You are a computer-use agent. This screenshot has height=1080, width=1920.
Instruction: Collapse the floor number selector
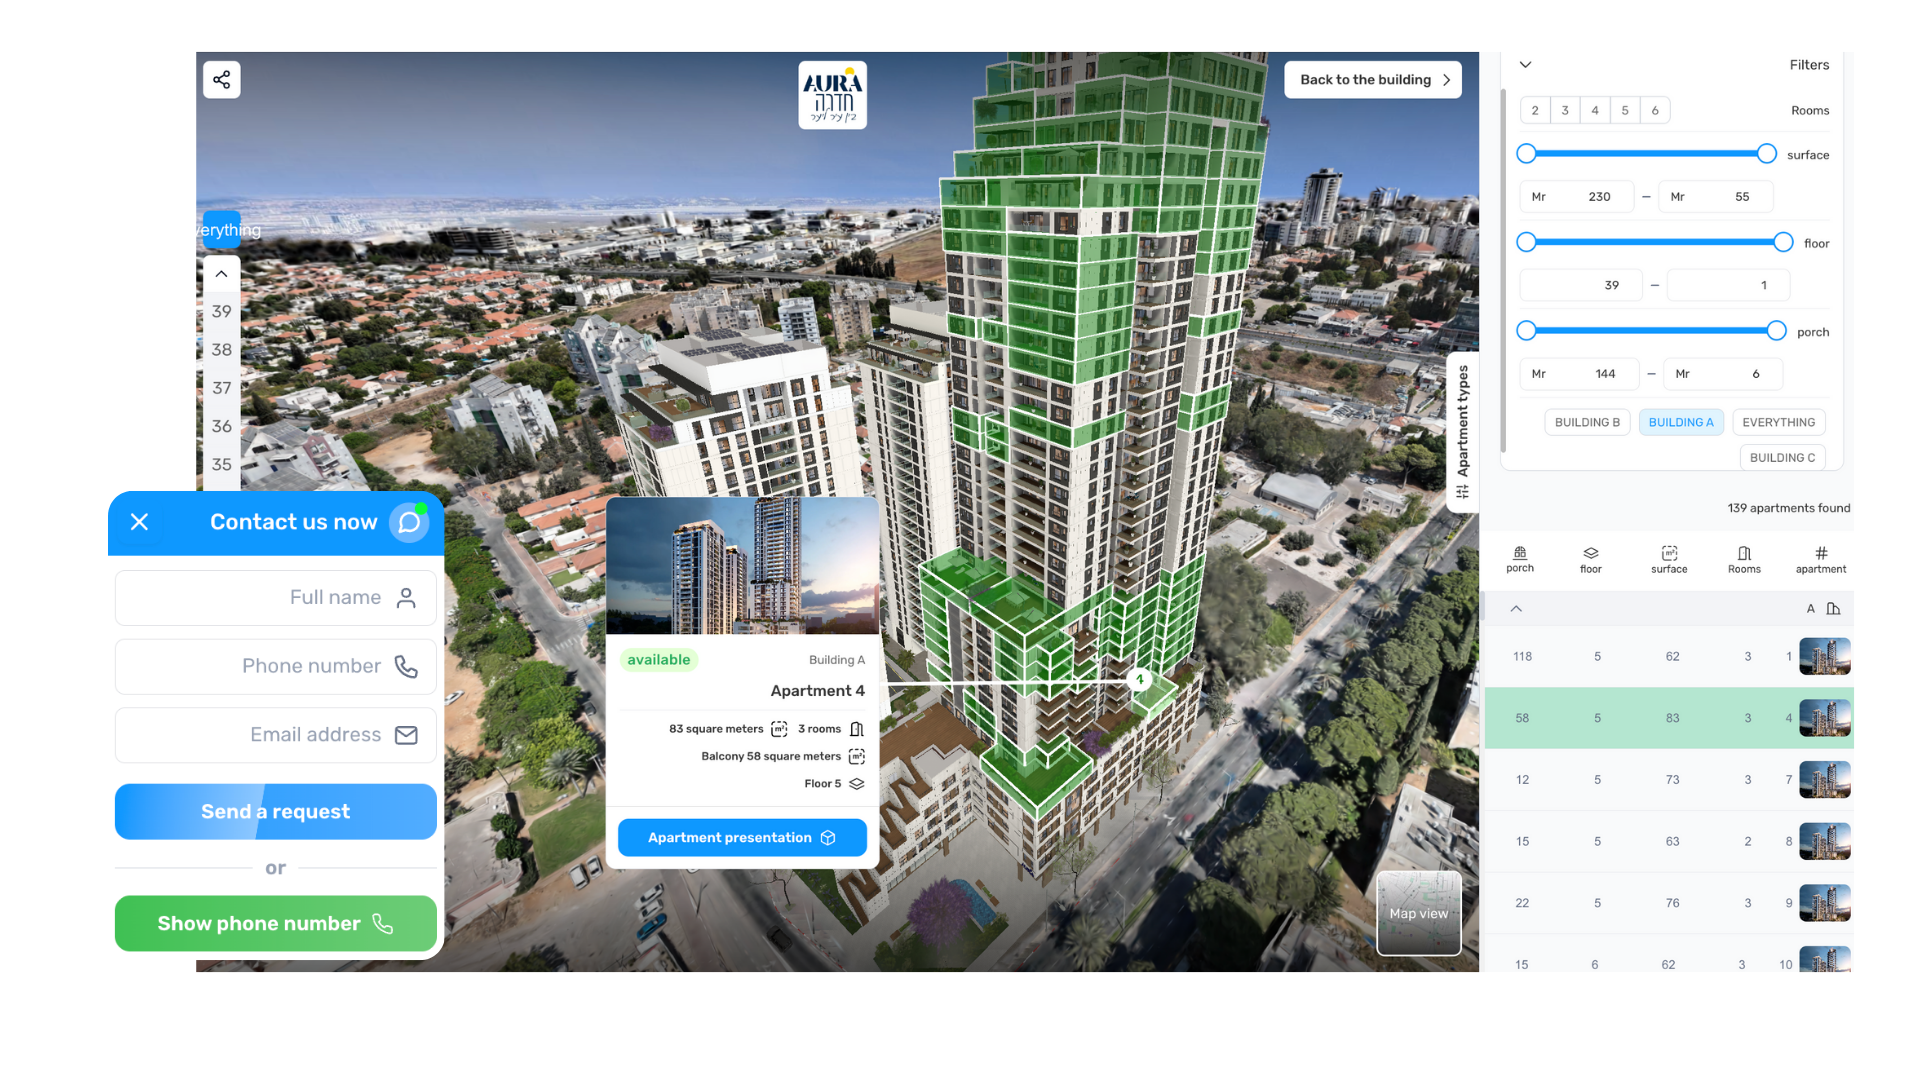[221, 273]
